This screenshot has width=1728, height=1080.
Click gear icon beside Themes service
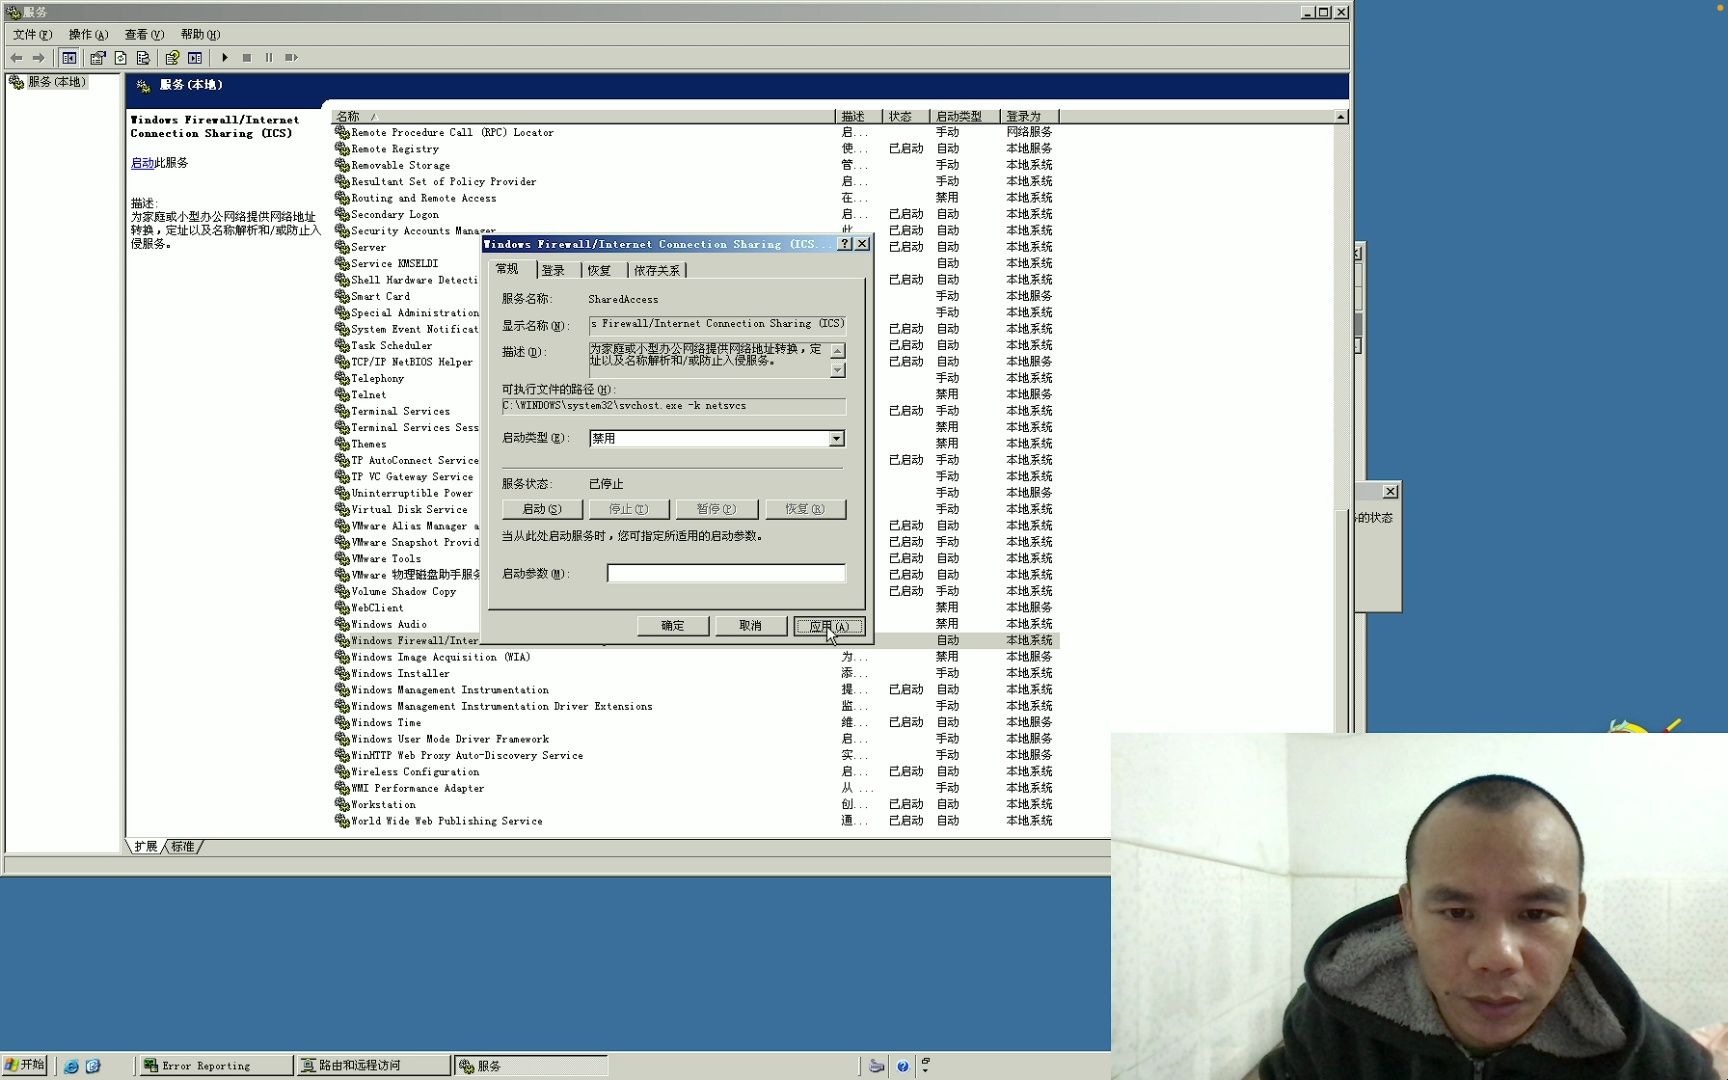(x=342, y=444)
